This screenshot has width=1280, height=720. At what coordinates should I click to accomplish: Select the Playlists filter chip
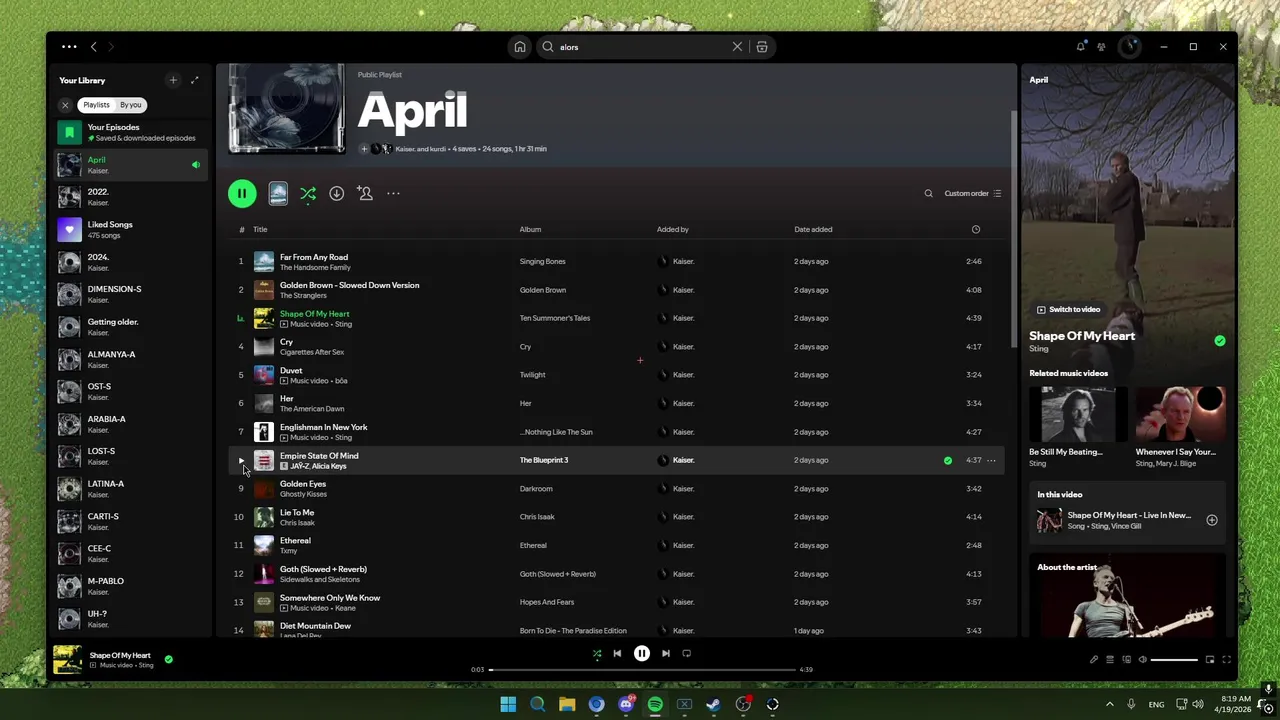96,105
